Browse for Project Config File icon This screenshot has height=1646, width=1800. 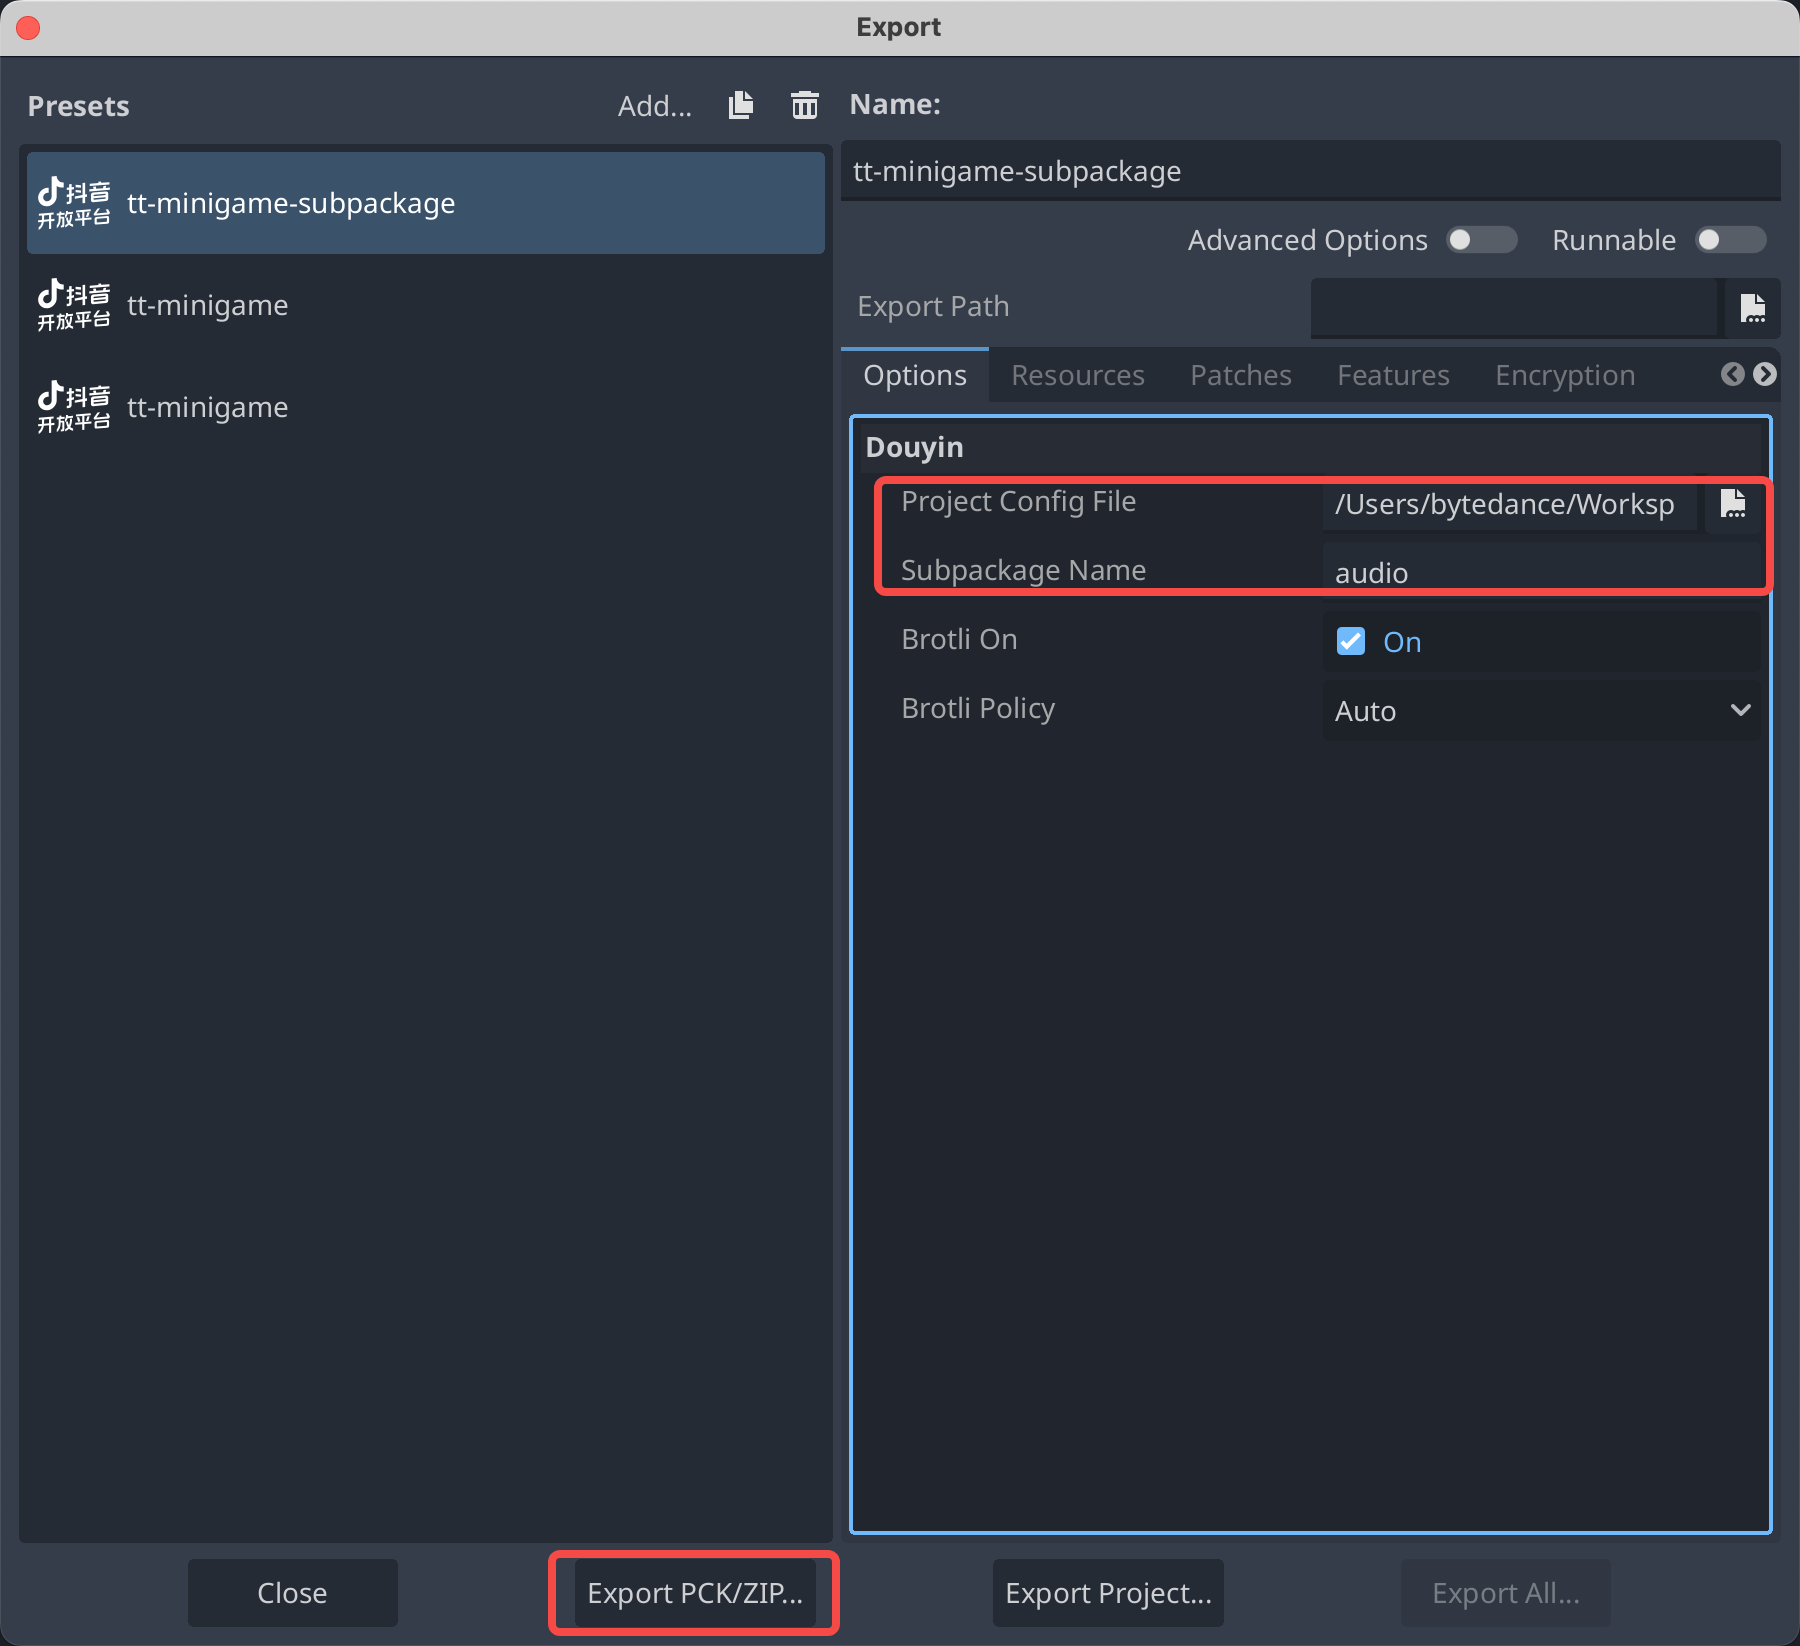[x=1732, y=503]
